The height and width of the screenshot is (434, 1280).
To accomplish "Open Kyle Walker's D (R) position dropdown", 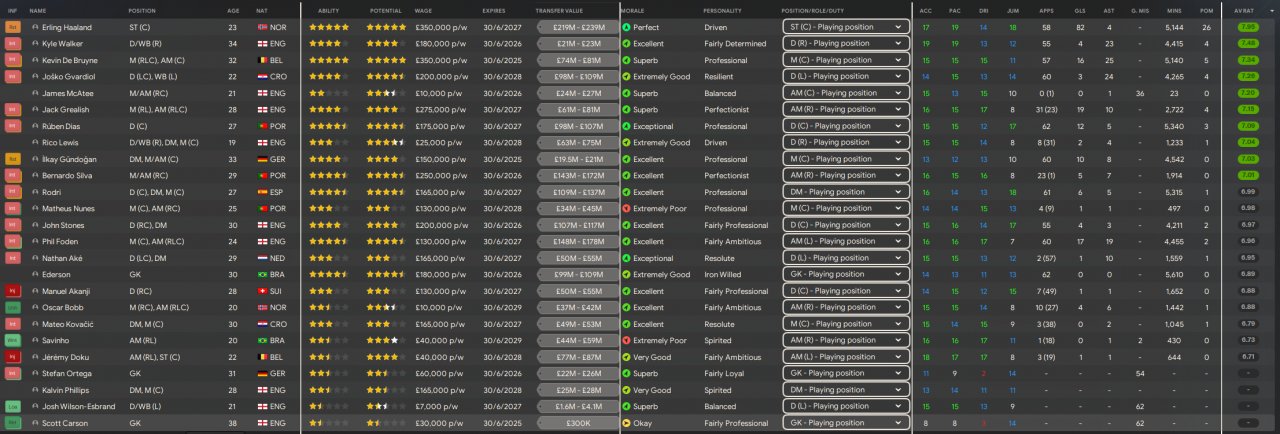I will [846, 44].
